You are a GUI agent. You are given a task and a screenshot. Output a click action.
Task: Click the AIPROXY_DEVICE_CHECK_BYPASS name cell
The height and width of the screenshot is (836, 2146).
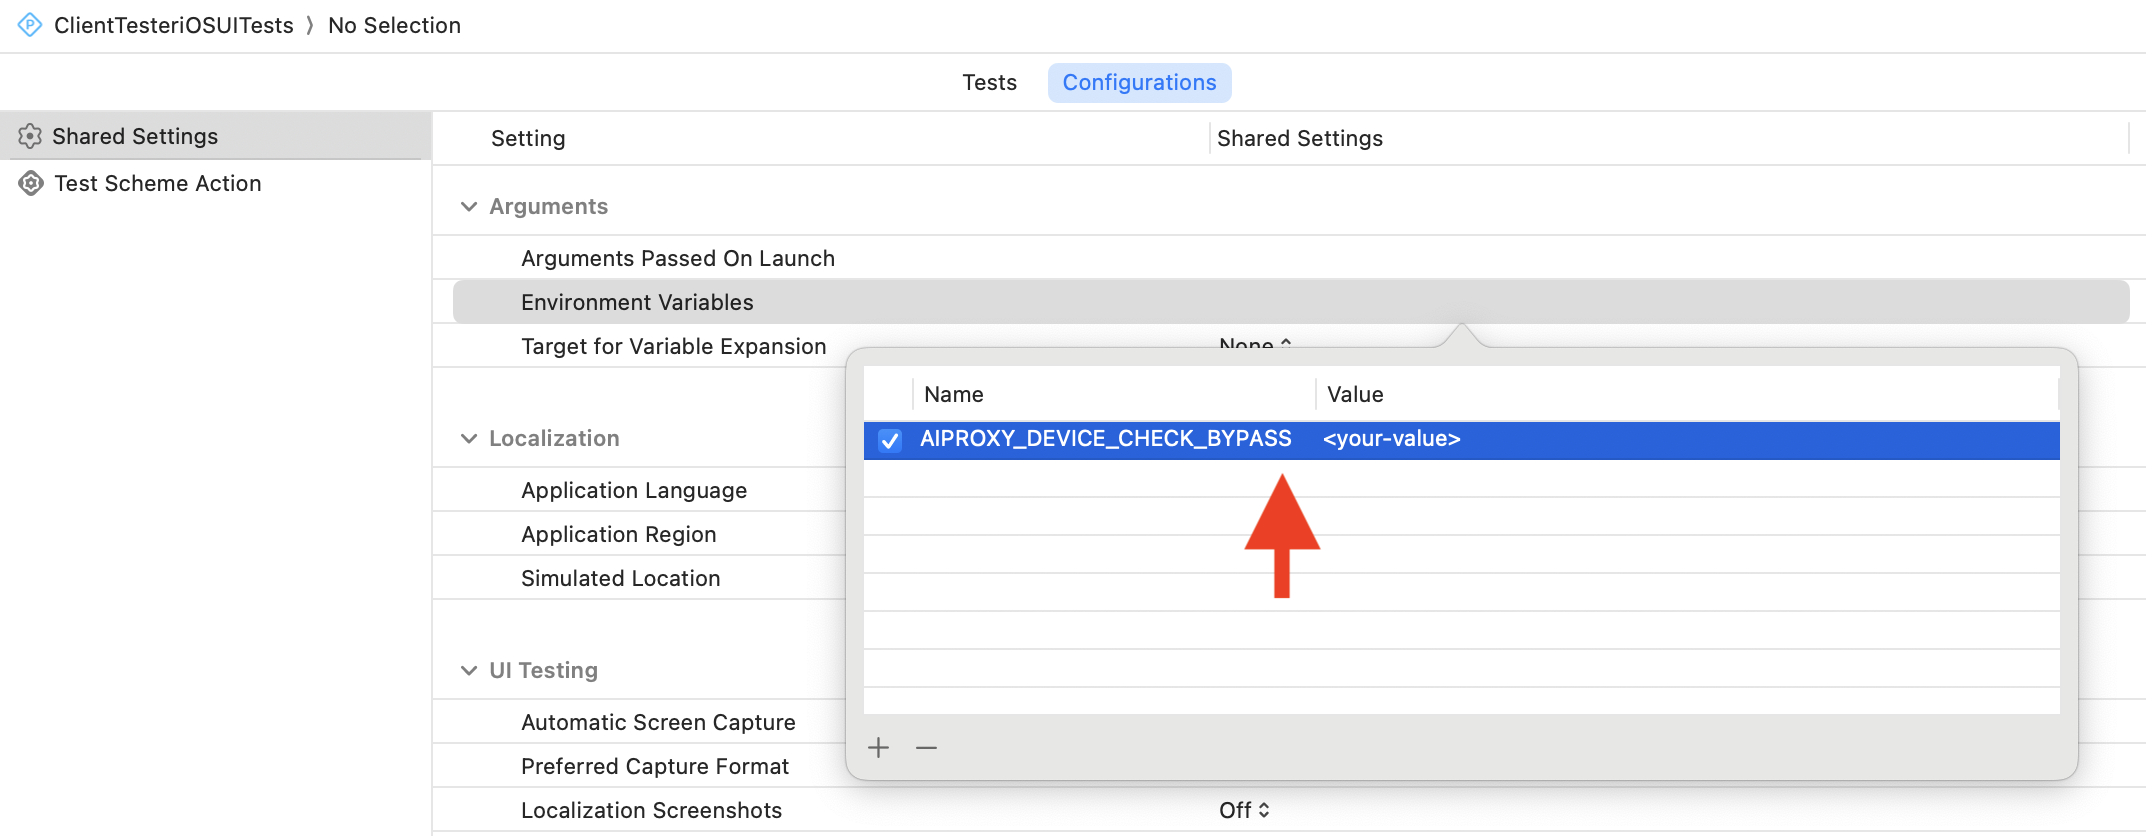tap(1105, 438)
